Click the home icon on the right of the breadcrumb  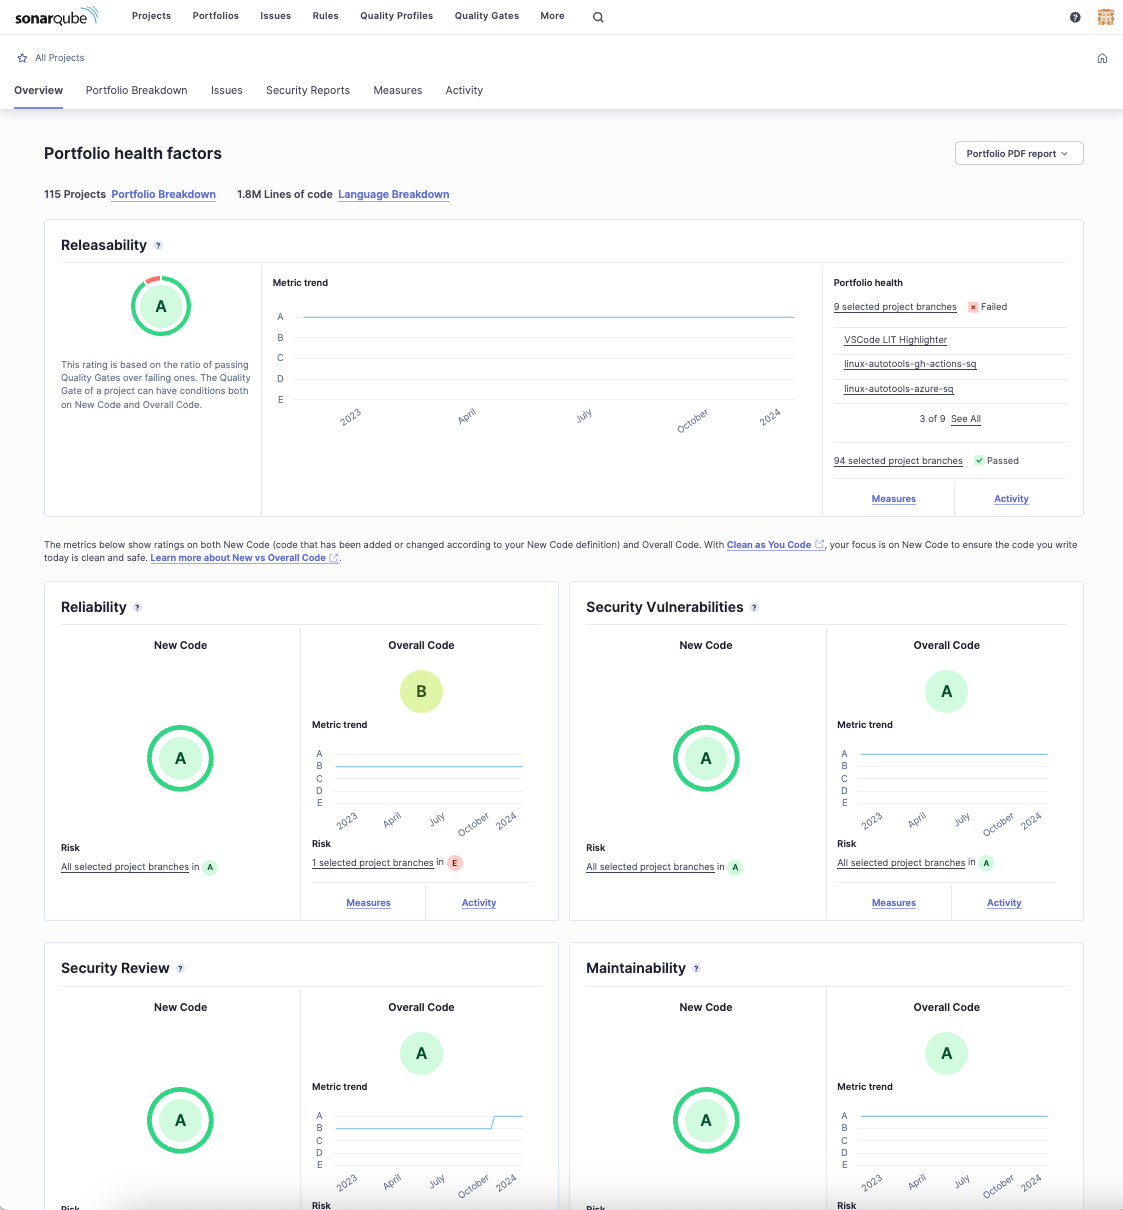tap(1102, 58)
